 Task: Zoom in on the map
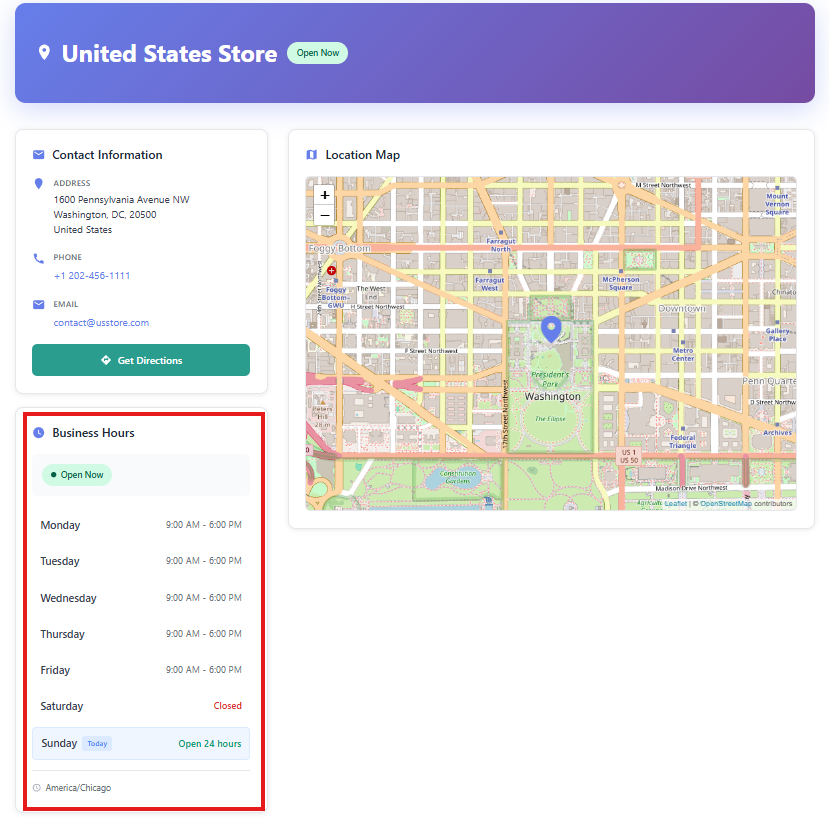(x=325, y=195)
